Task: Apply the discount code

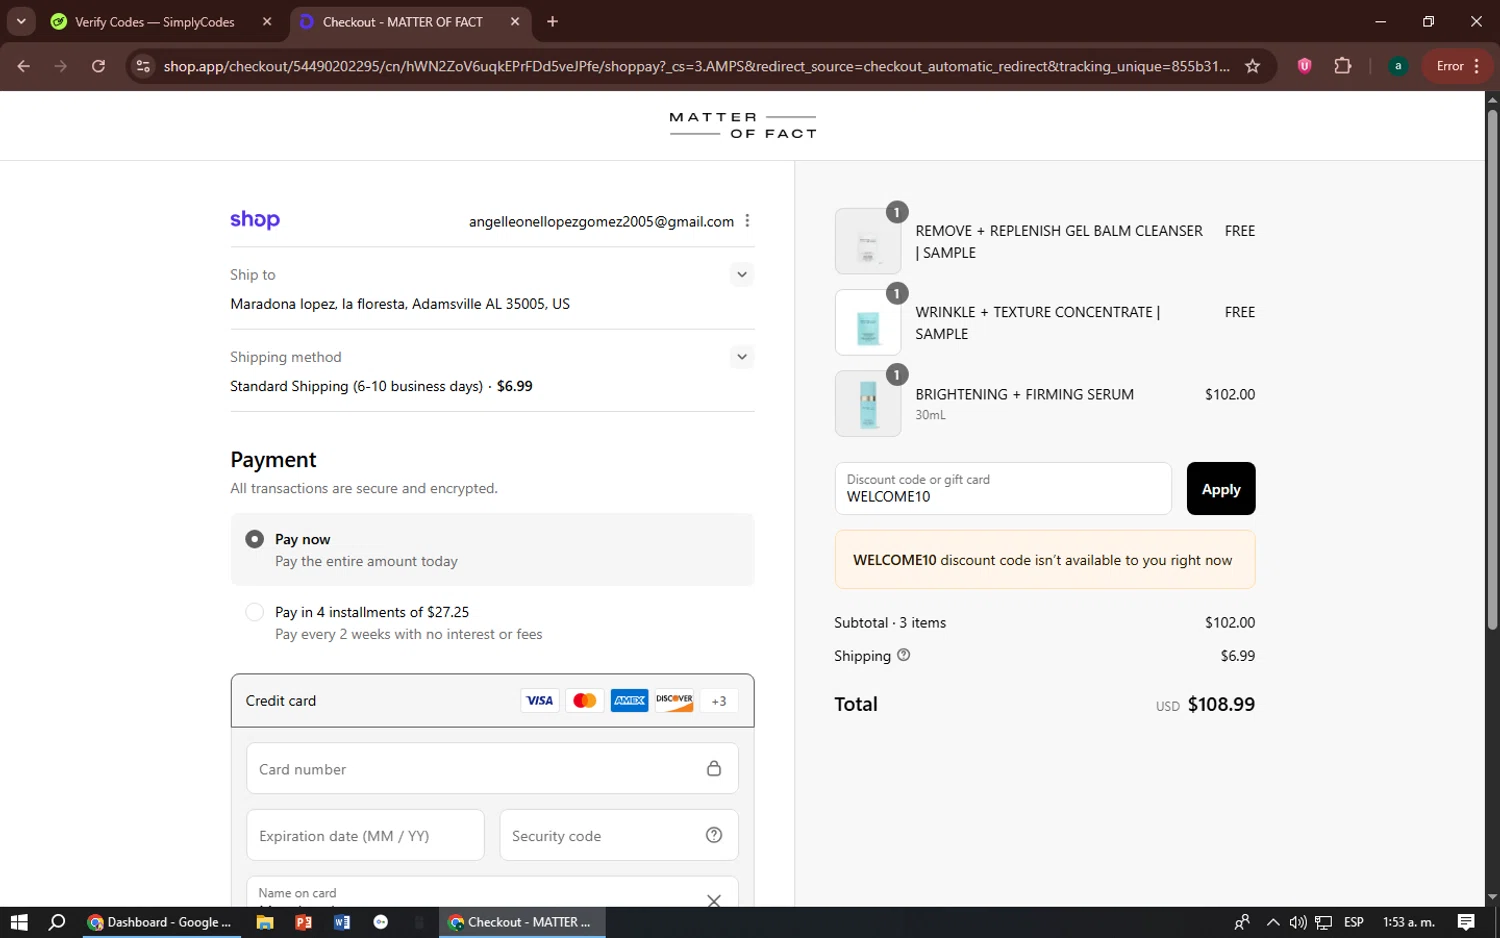Action: tap(1221, 489)
